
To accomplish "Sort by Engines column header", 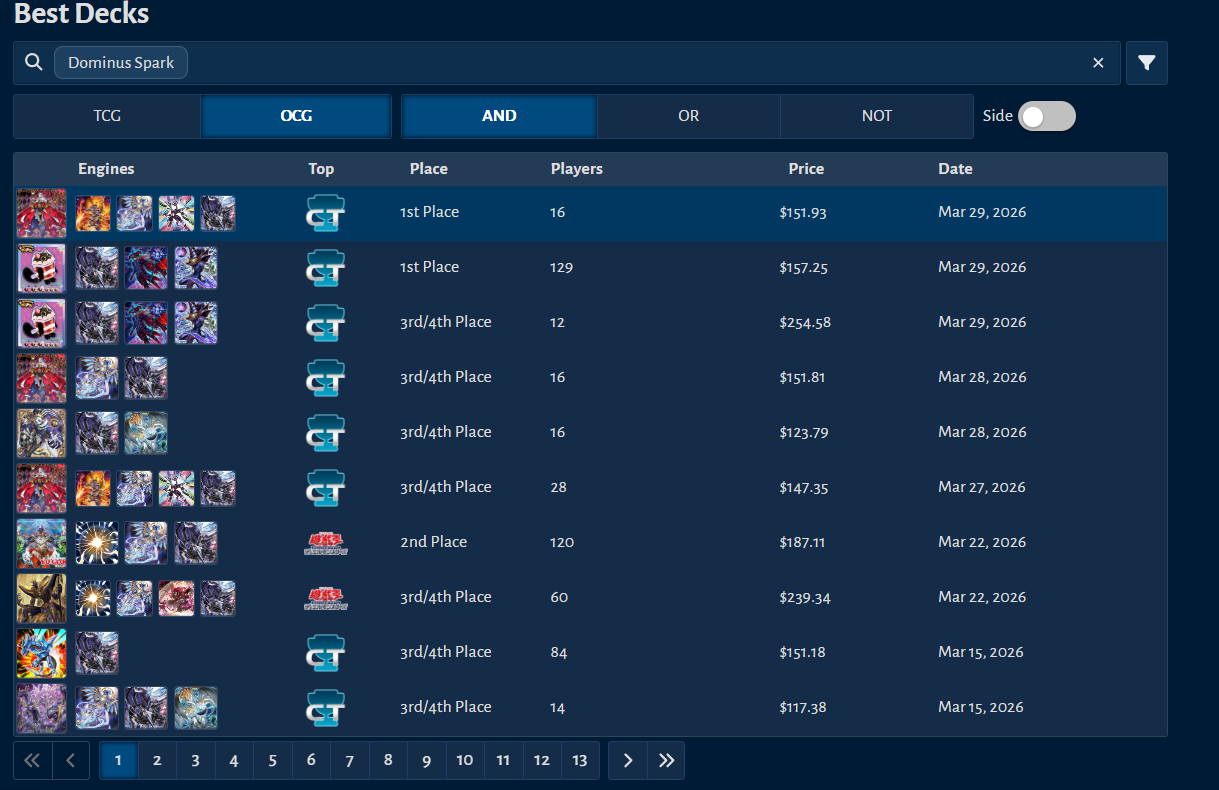I will [x=106, y=169].
